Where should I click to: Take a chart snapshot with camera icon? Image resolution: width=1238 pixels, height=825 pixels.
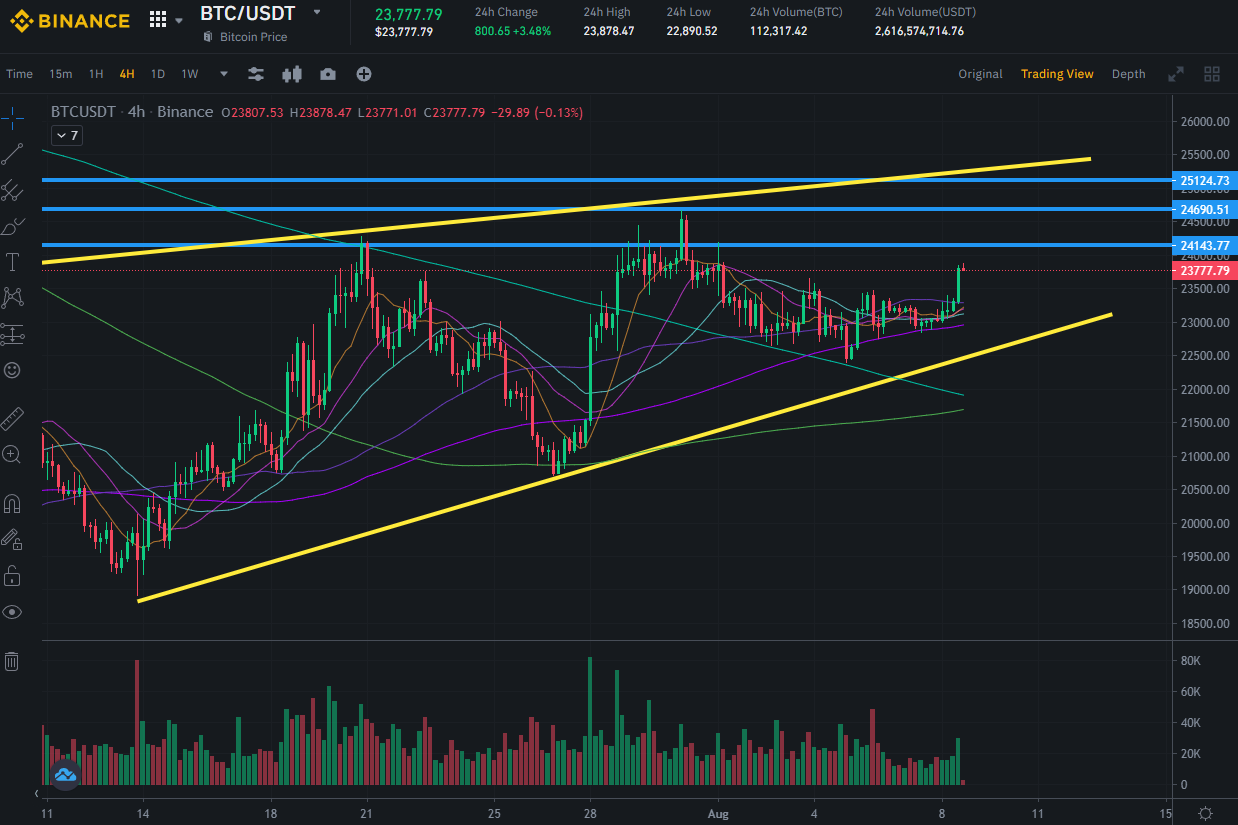pyautogui.click(x=328, y=74)
